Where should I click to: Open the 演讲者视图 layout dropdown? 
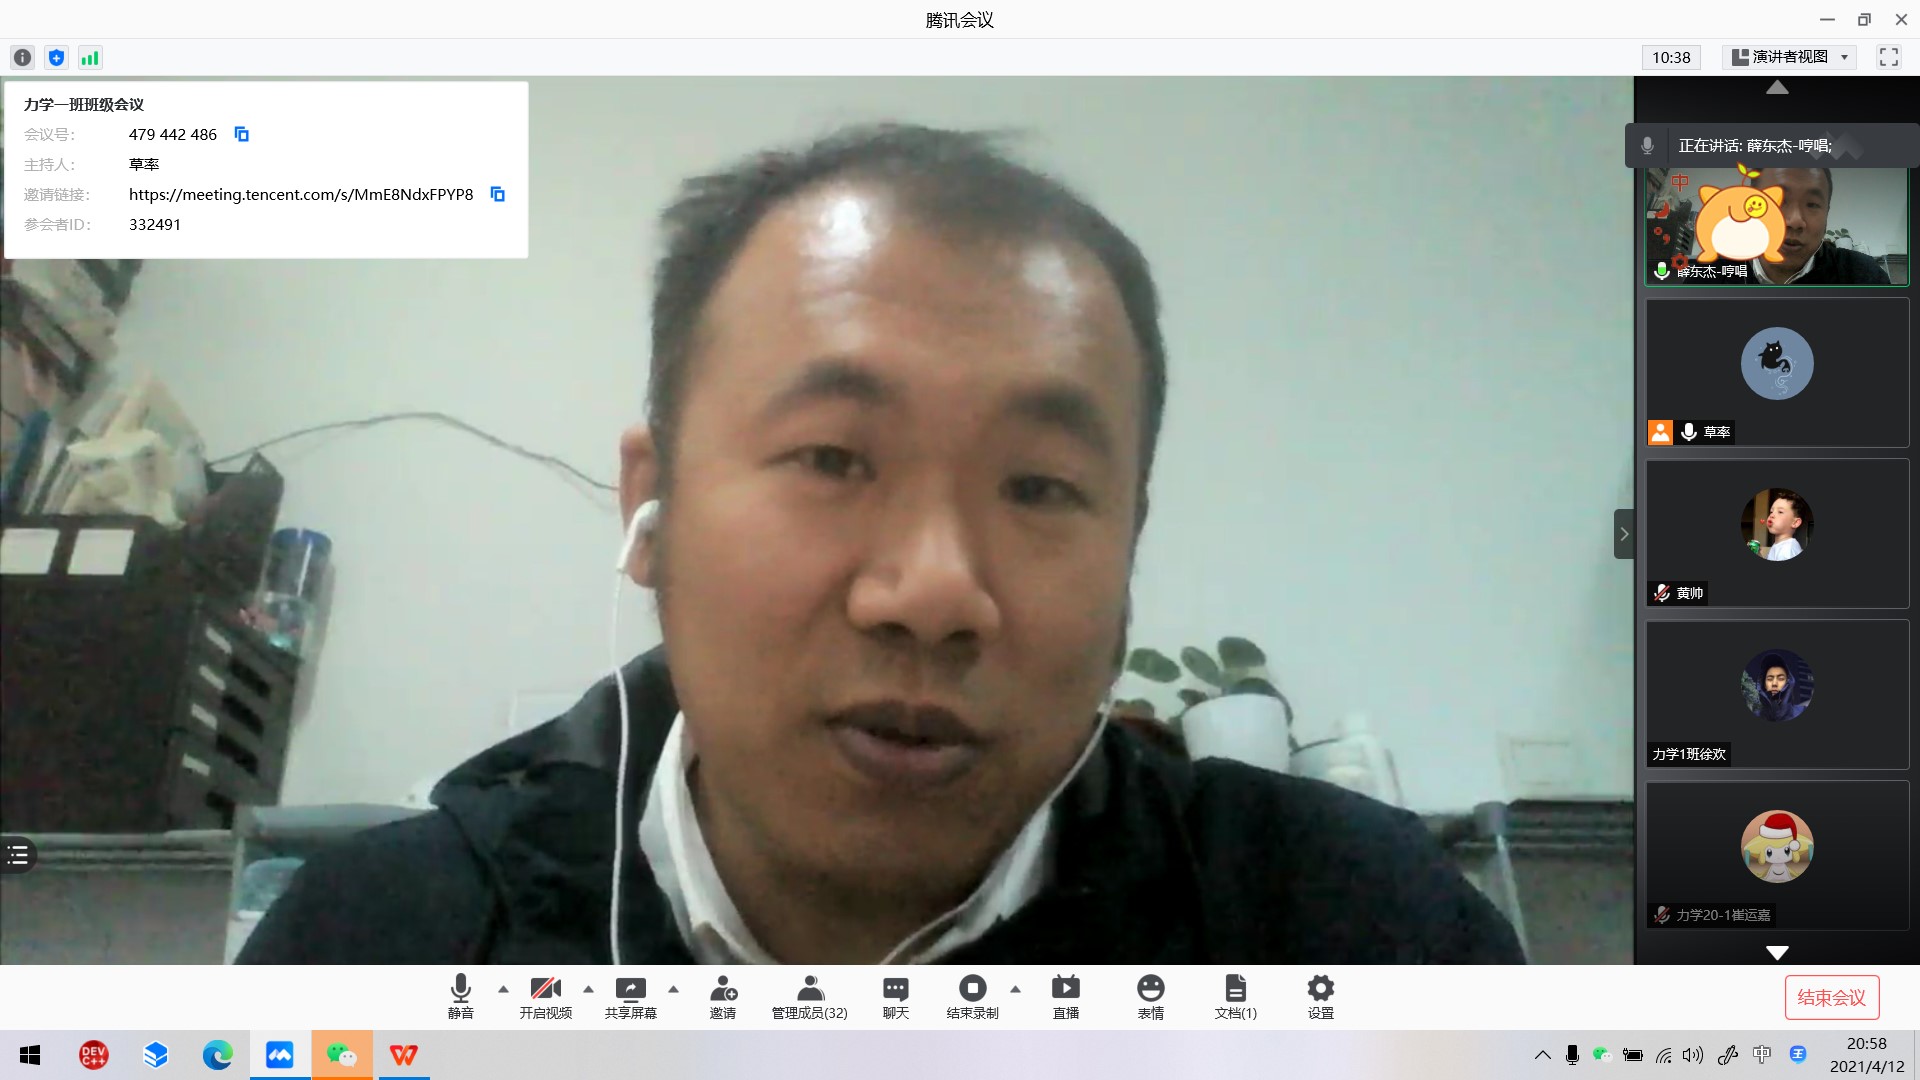click(1791, 57)
